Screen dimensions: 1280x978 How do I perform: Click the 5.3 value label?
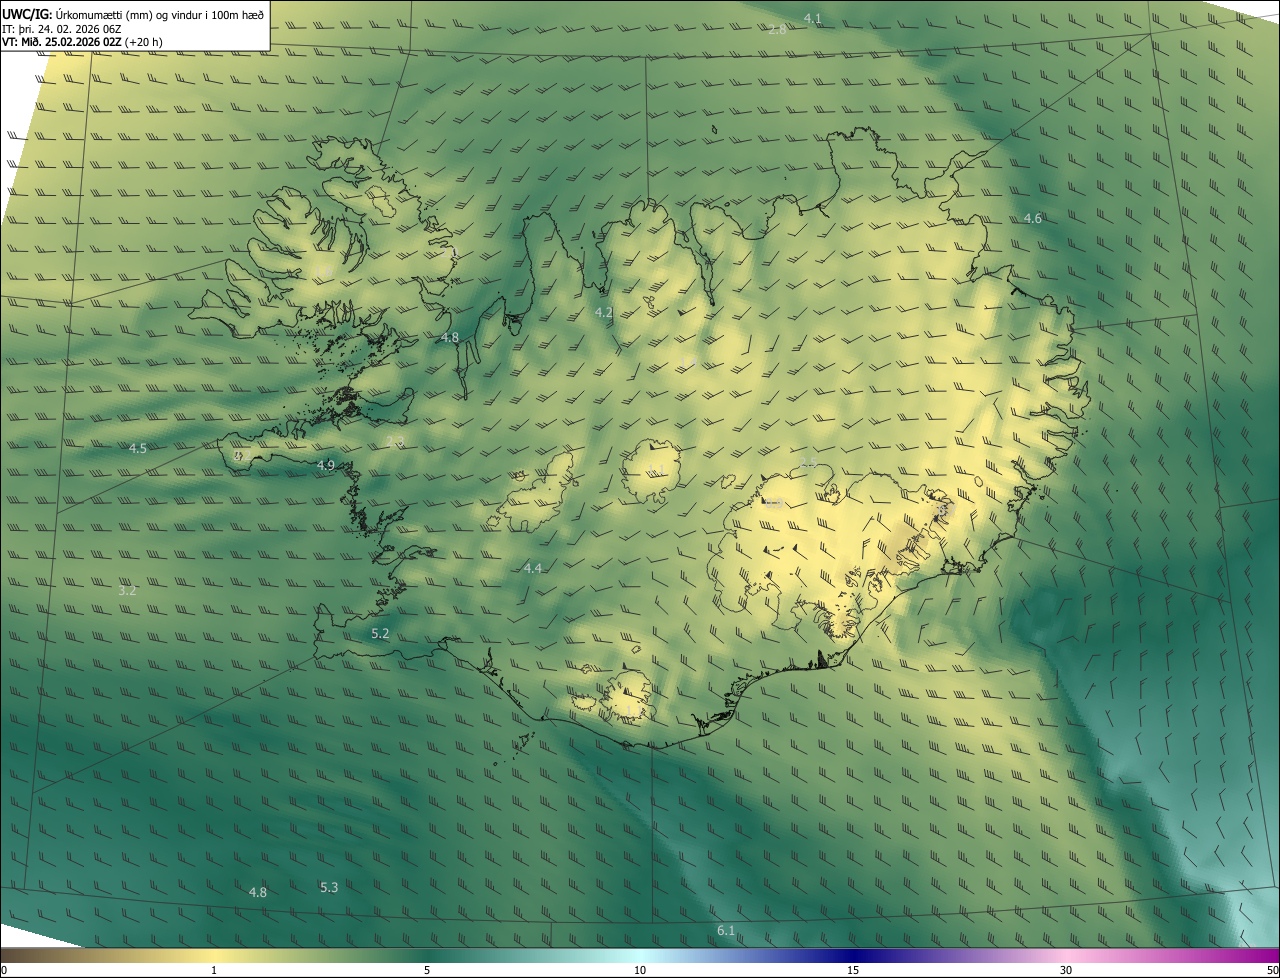coord(329,887)
